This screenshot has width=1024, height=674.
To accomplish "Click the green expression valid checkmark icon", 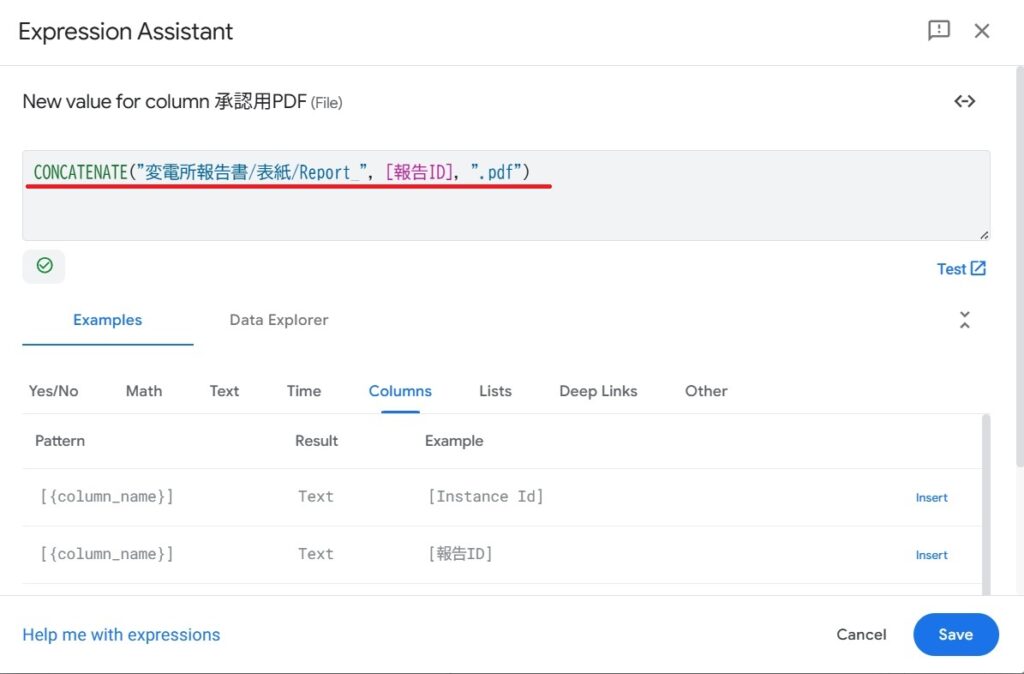I will pos(44,266).
